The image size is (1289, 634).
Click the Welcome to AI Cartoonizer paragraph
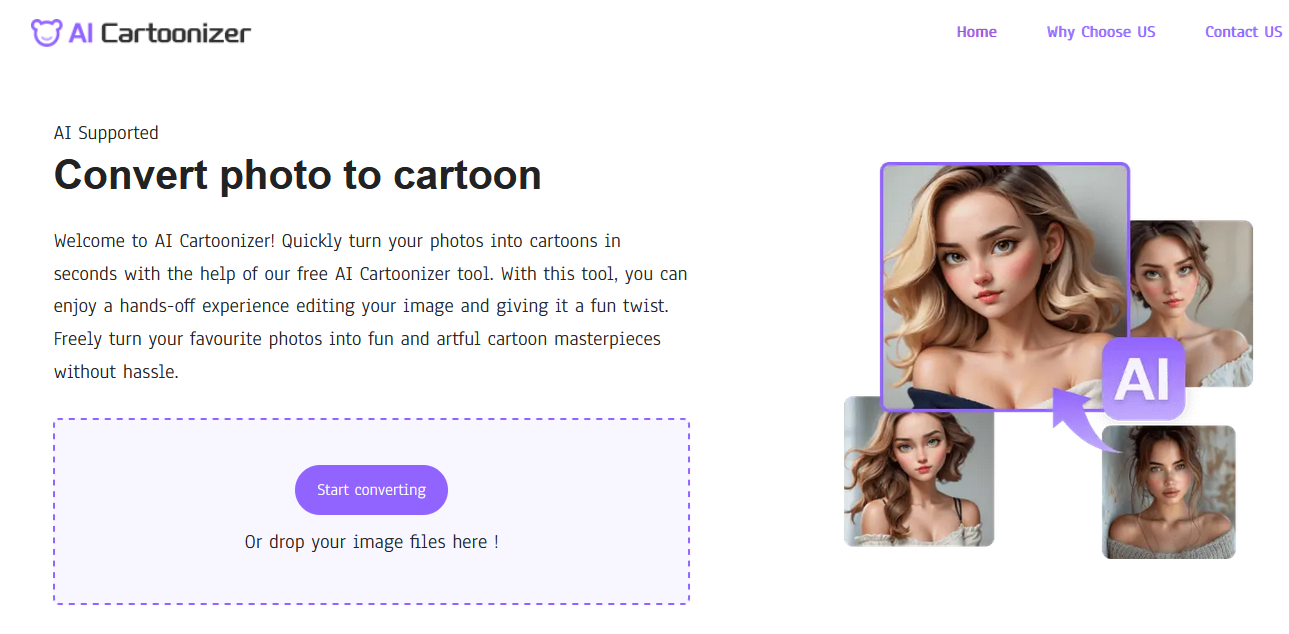click(371, 306)
